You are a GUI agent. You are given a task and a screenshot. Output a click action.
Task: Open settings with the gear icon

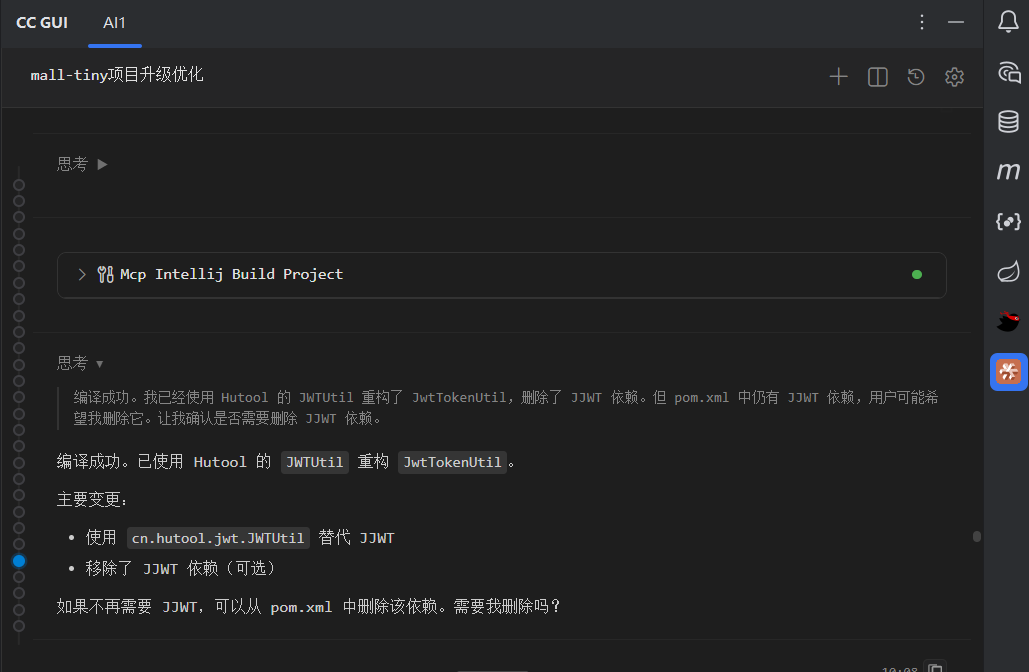954,76
